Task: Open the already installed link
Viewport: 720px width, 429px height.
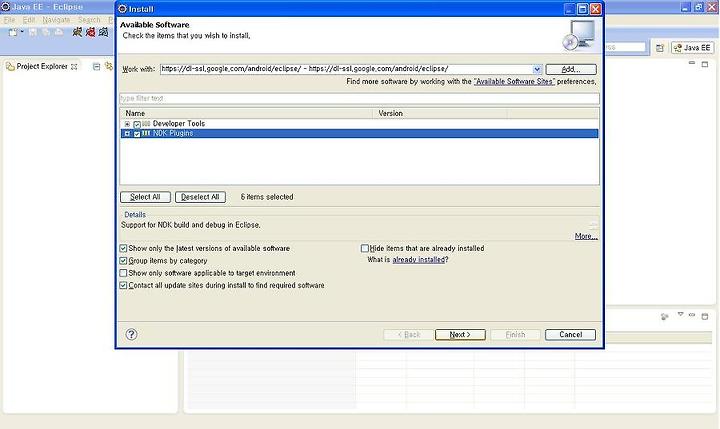Action: pyautogui.click(x=419, y=260)
